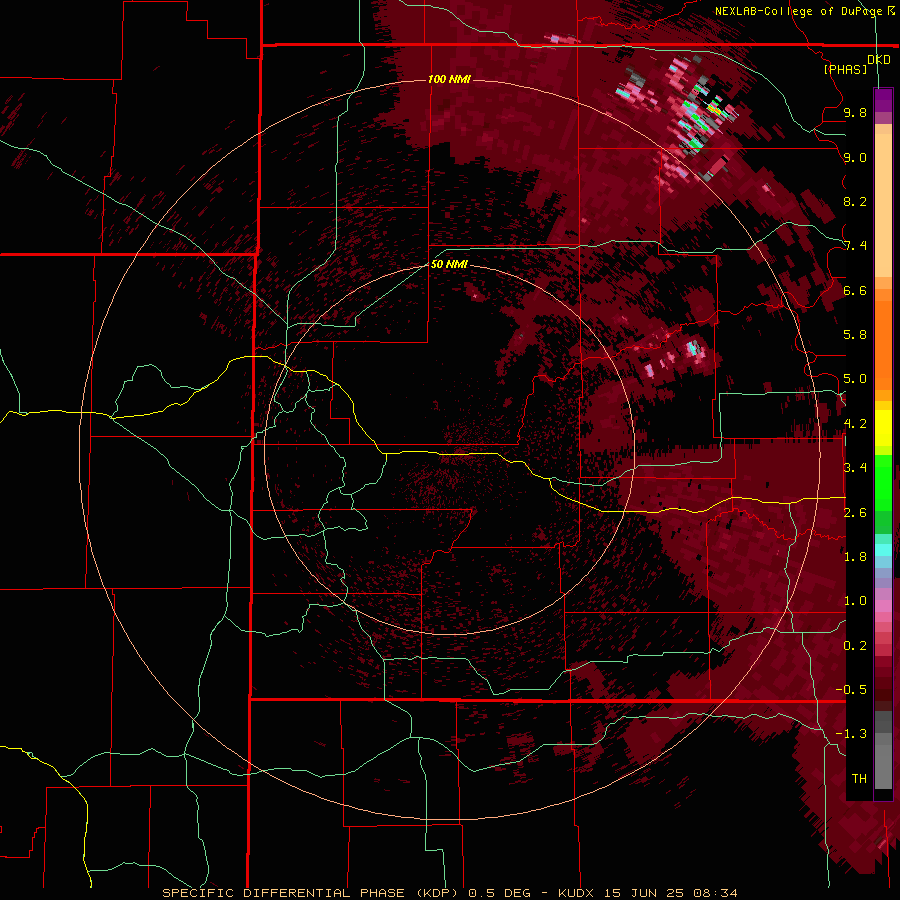This screenshot has width=900, height=900.
Task: Click the 9.8 value on the color scale
Action: click(x=855, y=112)
